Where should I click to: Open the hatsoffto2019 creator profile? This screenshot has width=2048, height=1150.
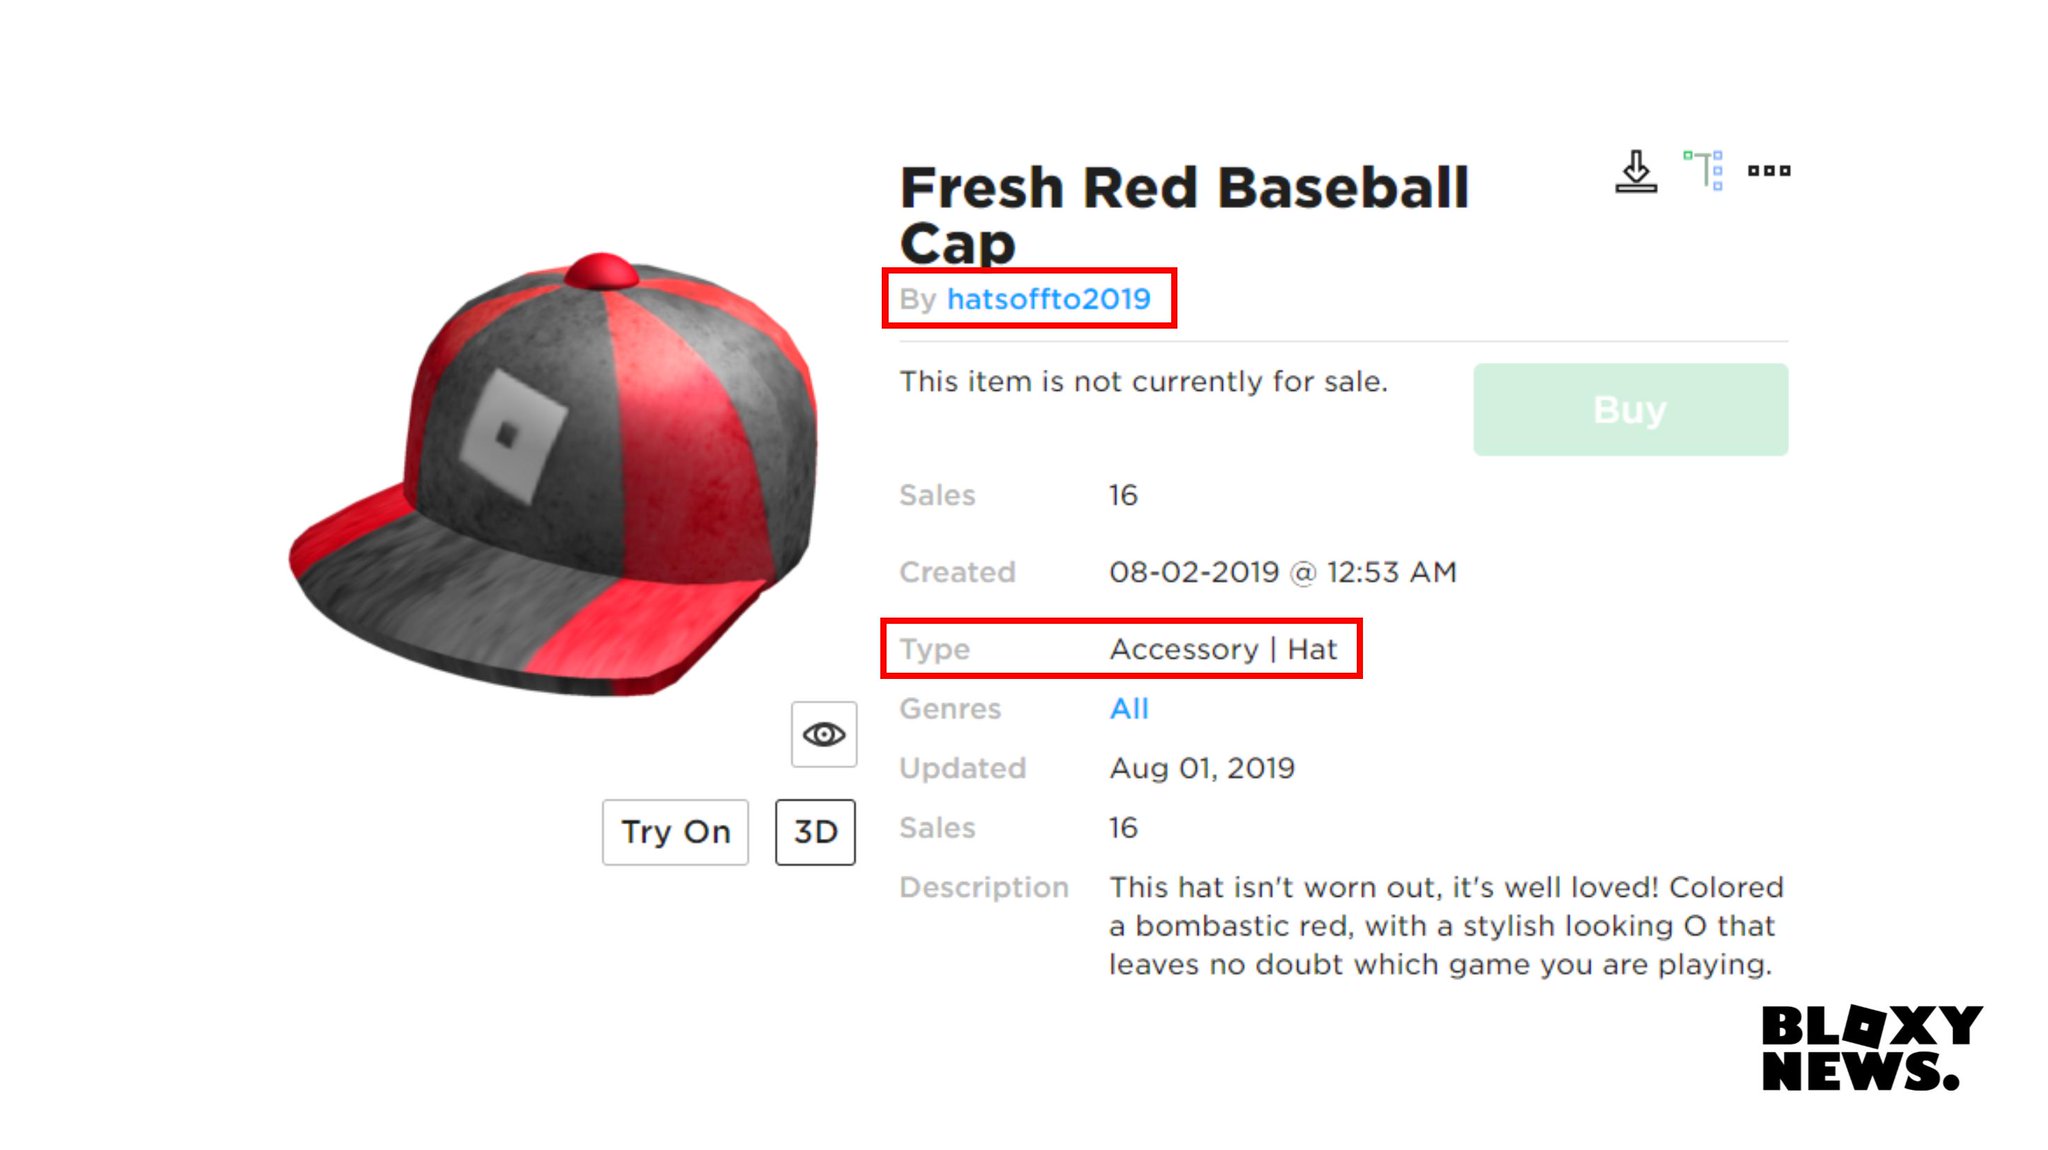tap(1048, 299)
